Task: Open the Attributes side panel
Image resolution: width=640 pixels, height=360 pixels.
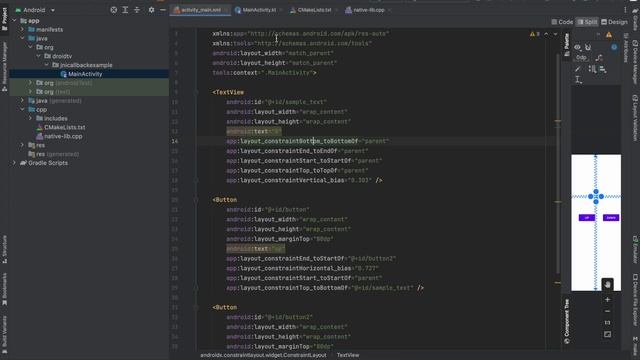Action: click(x=626, y=47)
